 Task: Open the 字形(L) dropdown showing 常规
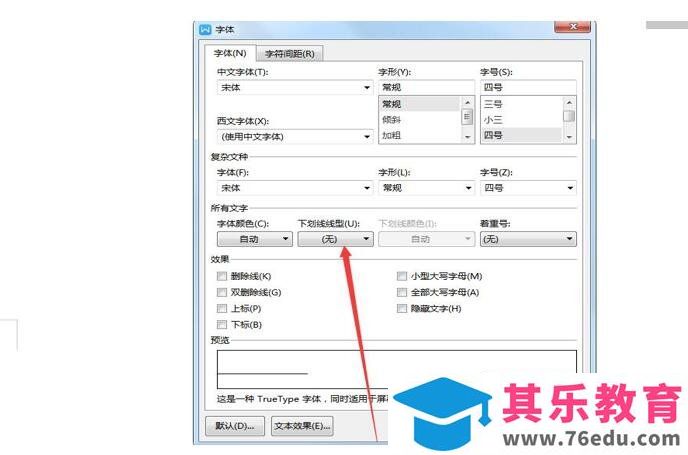pos(426,188)
